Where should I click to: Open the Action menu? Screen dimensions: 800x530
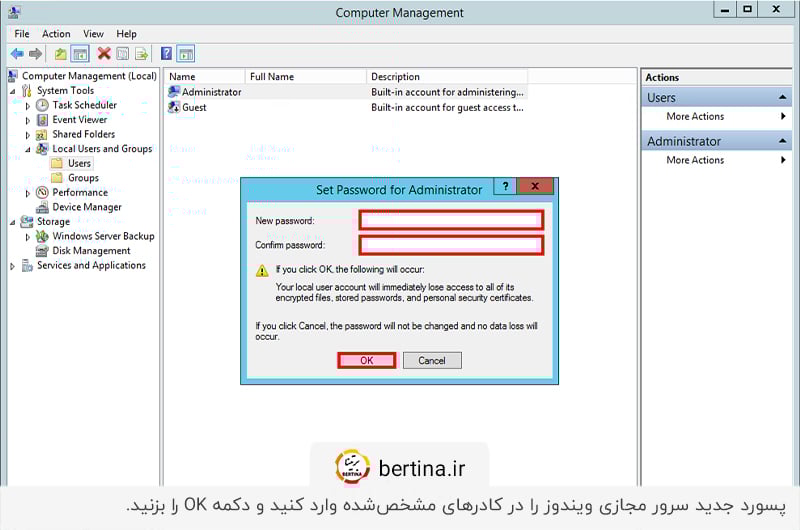pyautogui.click(x=56, y=34)
